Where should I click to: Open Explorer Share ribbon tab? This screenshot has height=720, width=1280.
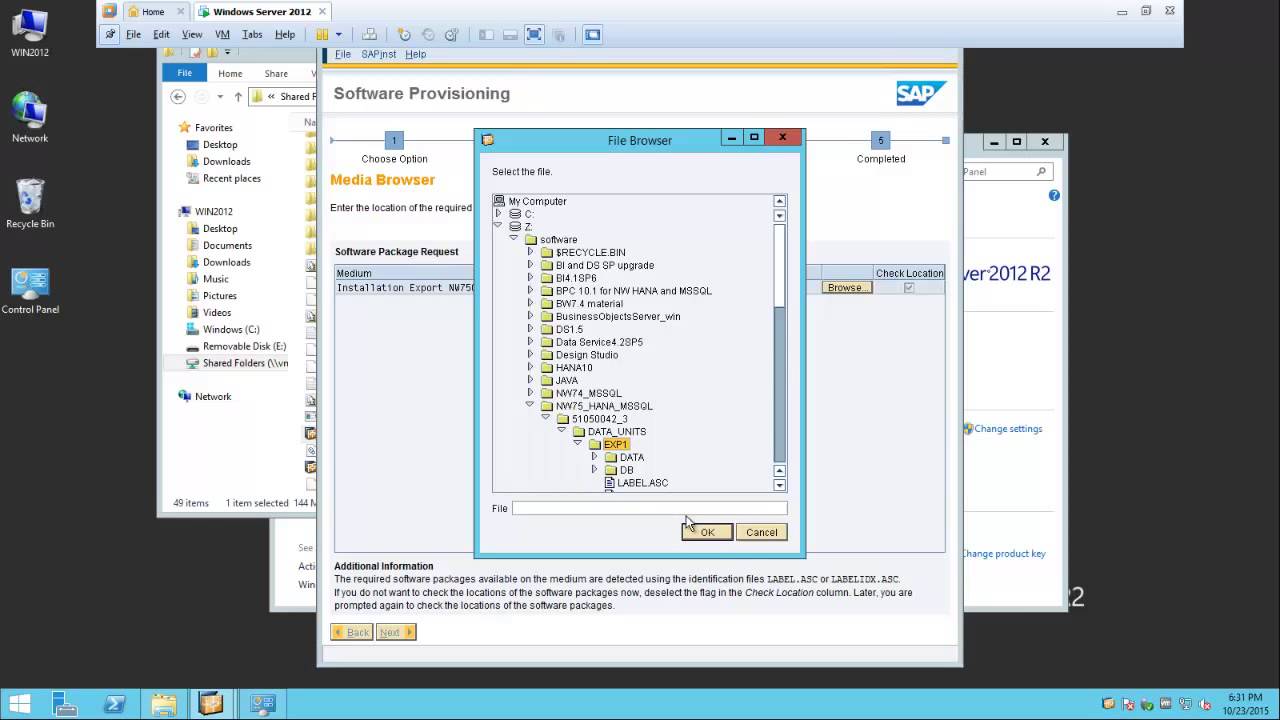coord(276,73)
